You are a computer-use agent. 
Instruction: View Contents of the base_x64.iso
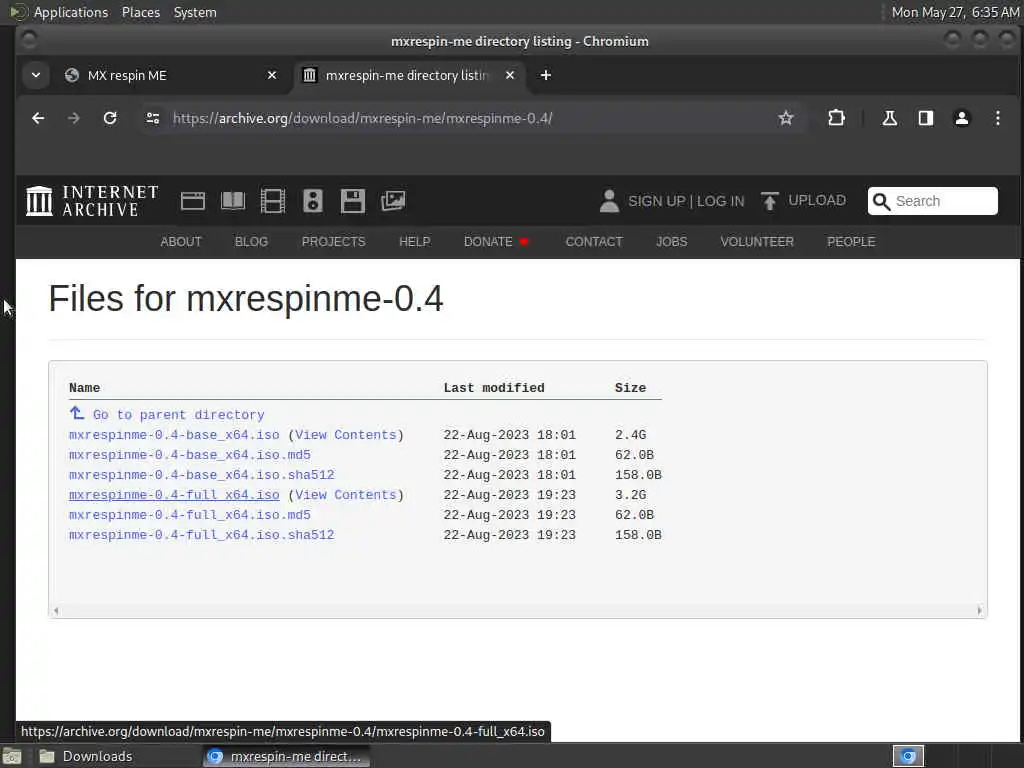point(345,435)
